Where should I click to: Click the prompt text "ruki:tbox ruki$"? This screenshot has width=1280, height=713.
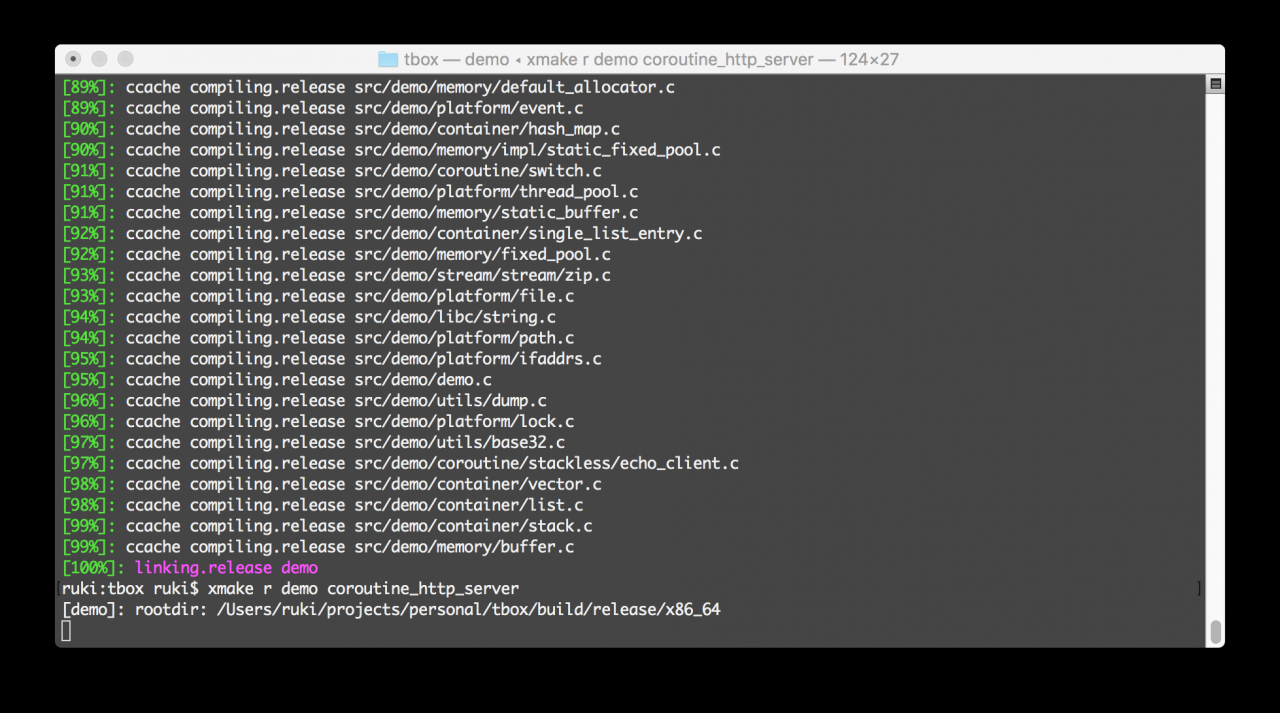point(130,589)
